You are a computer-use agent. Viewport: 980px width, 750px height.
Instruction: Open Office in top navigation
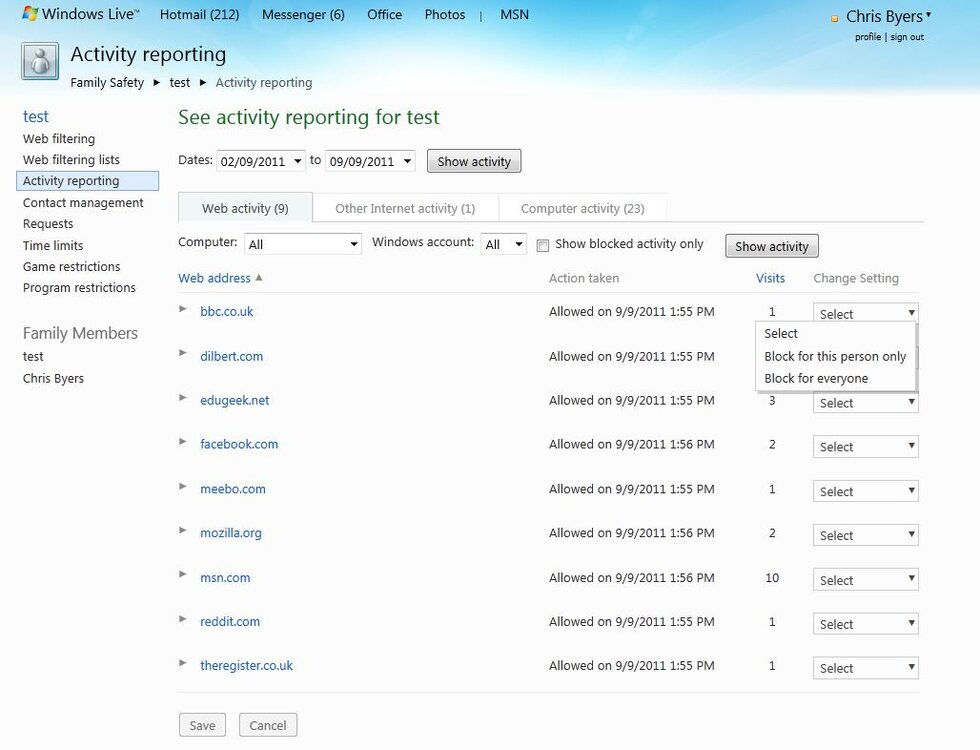tap(384, 14)
